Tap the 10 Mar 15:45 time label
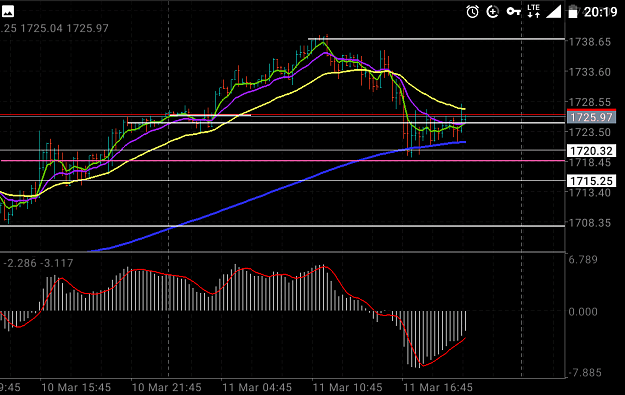 coord(76,387)
